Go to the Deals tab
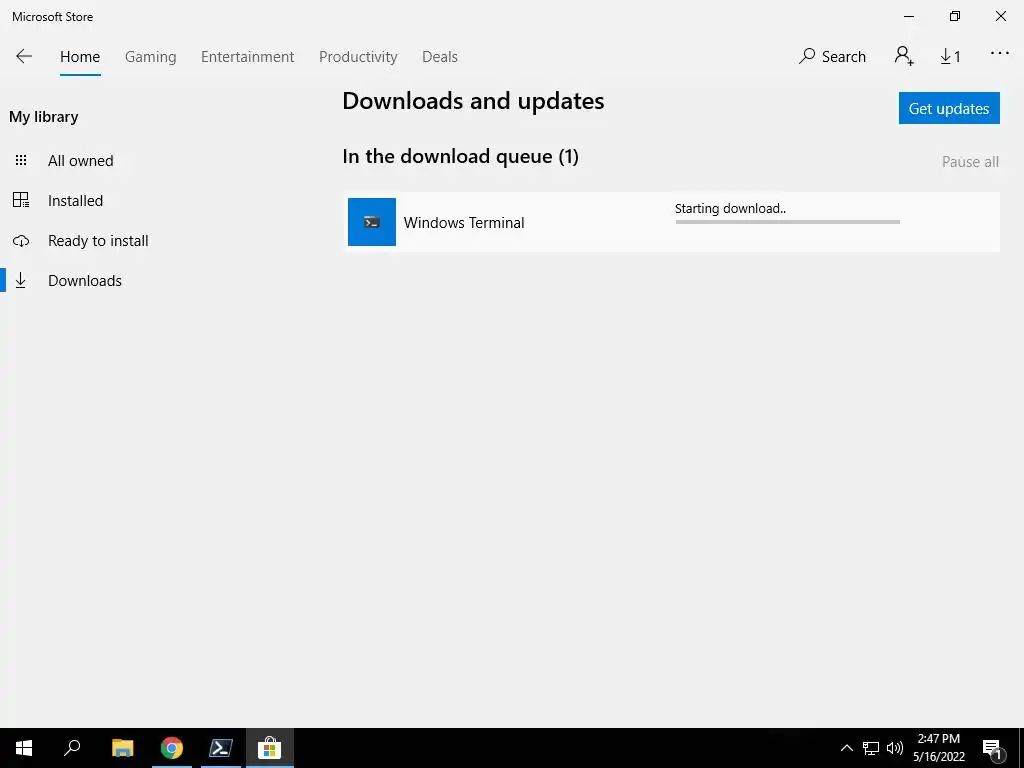This screenshot has height=768, width=1024. (x=440, y=57)
